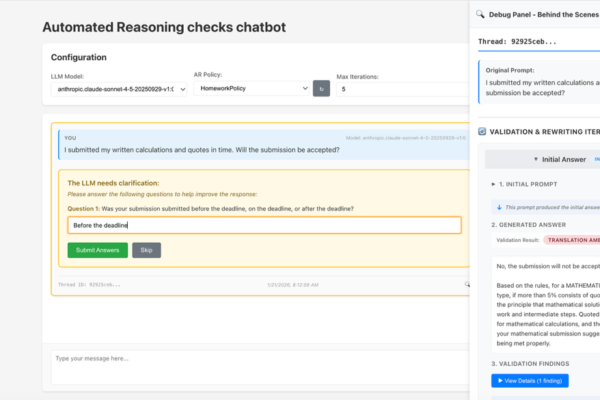Click the Translation validation result badge
This screenshot has width=600, height=400.
[572, 240]
